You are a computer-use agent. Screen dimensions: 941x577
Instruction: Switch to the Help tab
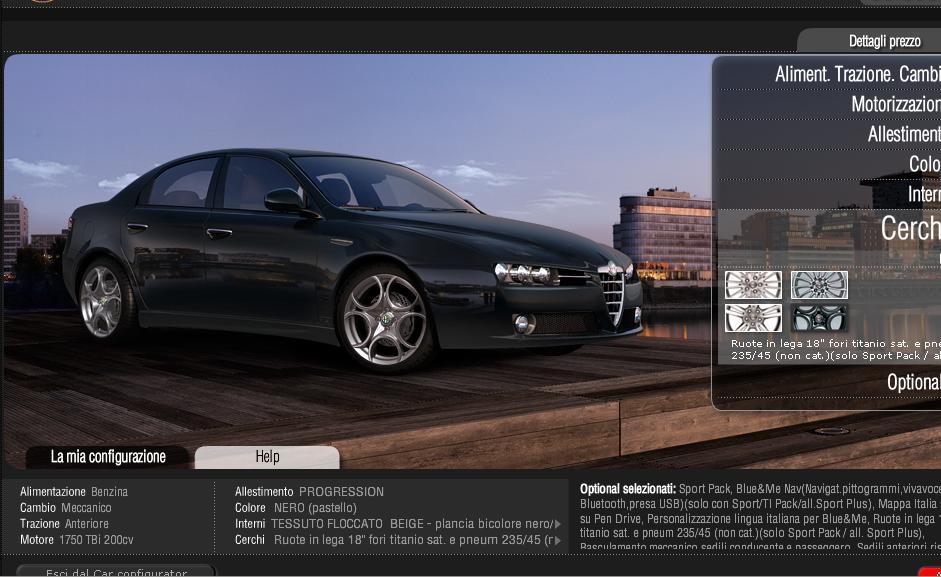point(267,457)
